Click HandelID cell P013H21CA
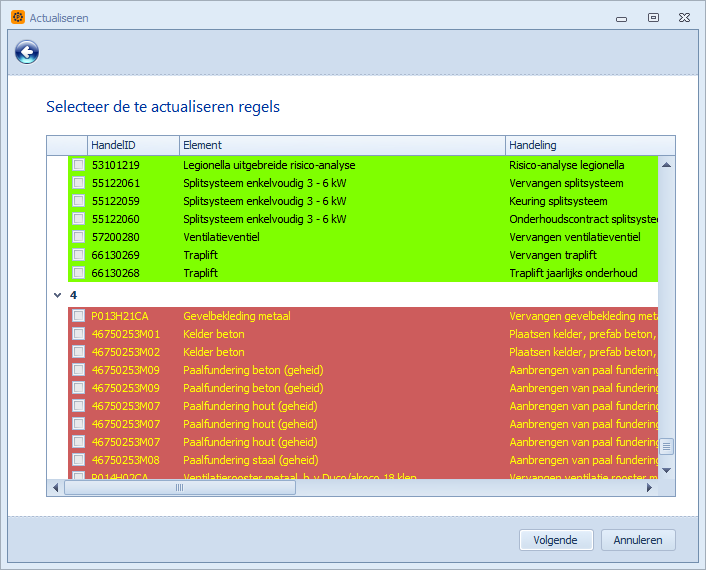This screenshot has width=706, height=570. click(x=133, y=316)
